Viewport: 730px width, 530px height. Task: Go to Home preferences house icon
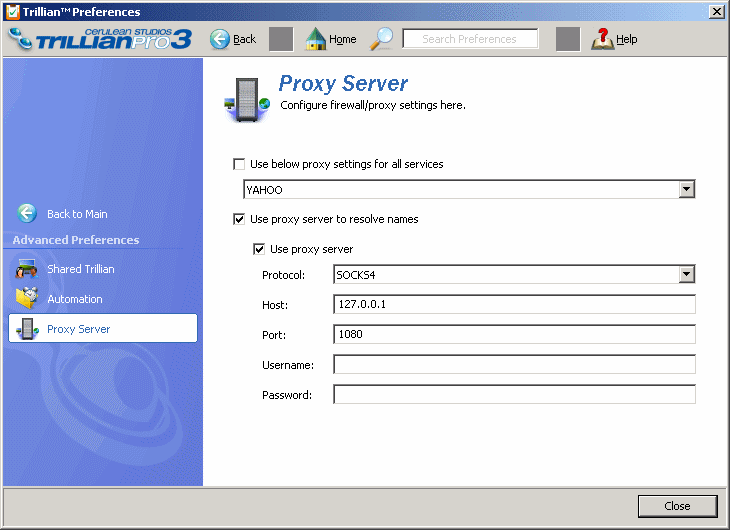[316, 39]
